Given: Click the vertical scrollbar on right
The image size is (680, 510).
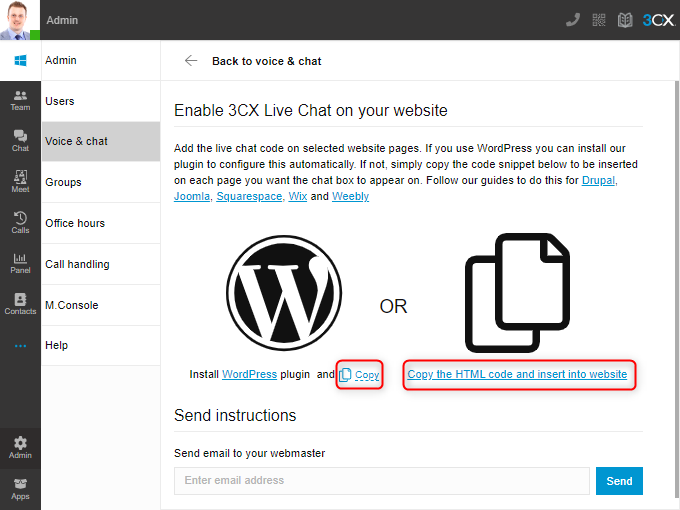Looking at the screenshot, I should pyautogui.click(x=677, y=291).
